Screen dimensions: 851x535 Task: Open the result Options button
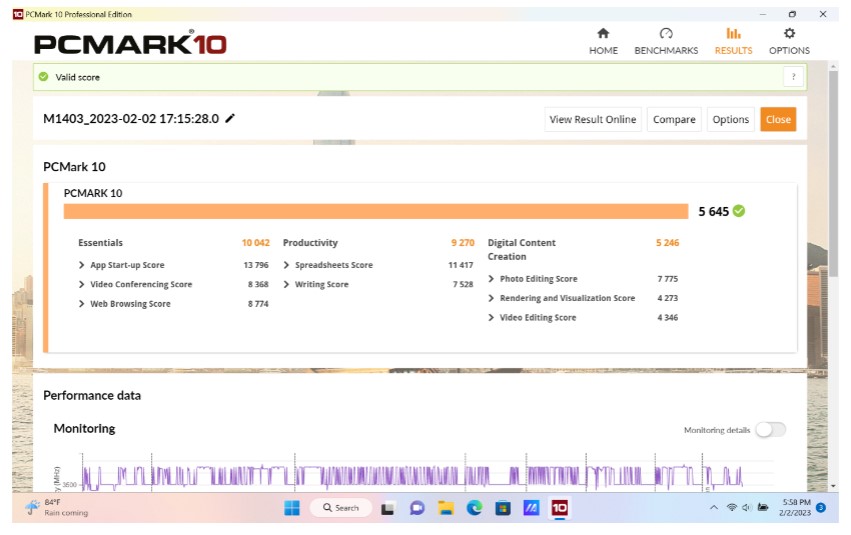[731, 119]
